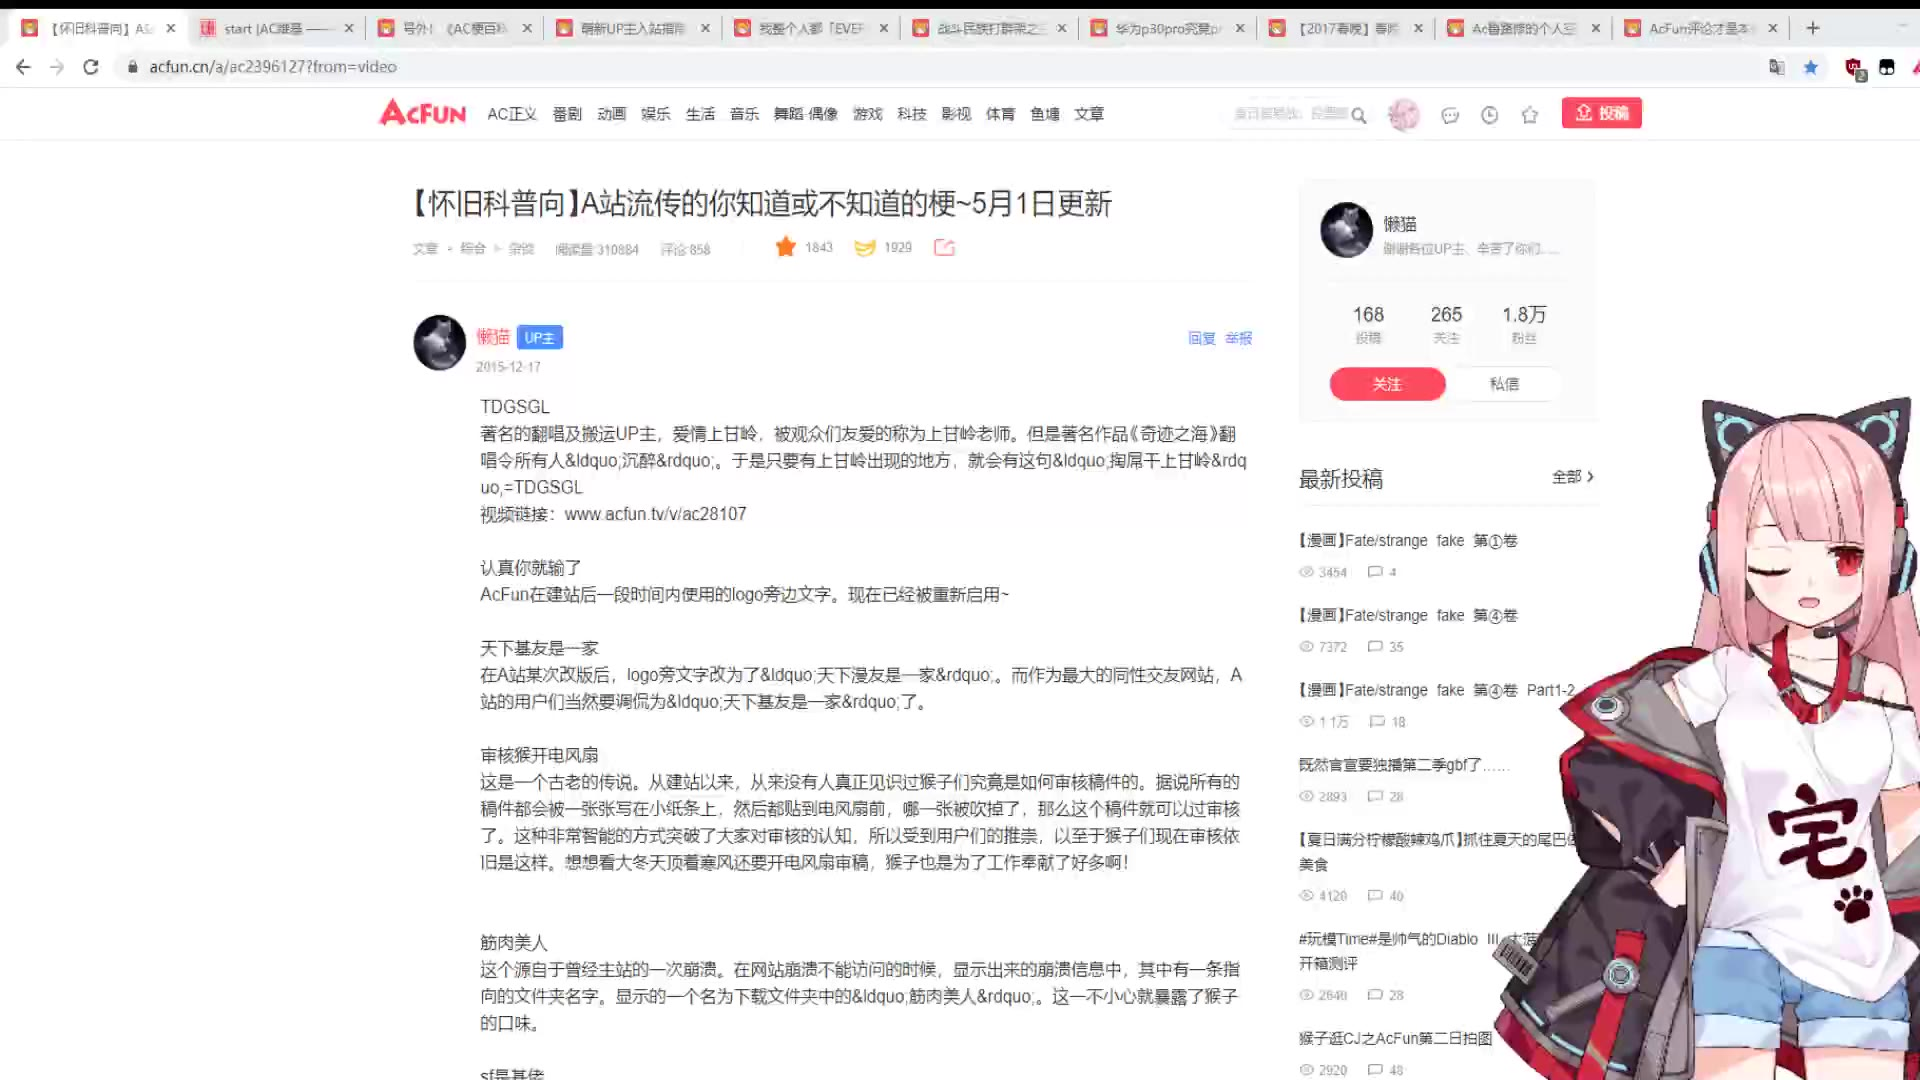
Task: Switch to the 华为p30pro tab
Action: (1166, 28)
